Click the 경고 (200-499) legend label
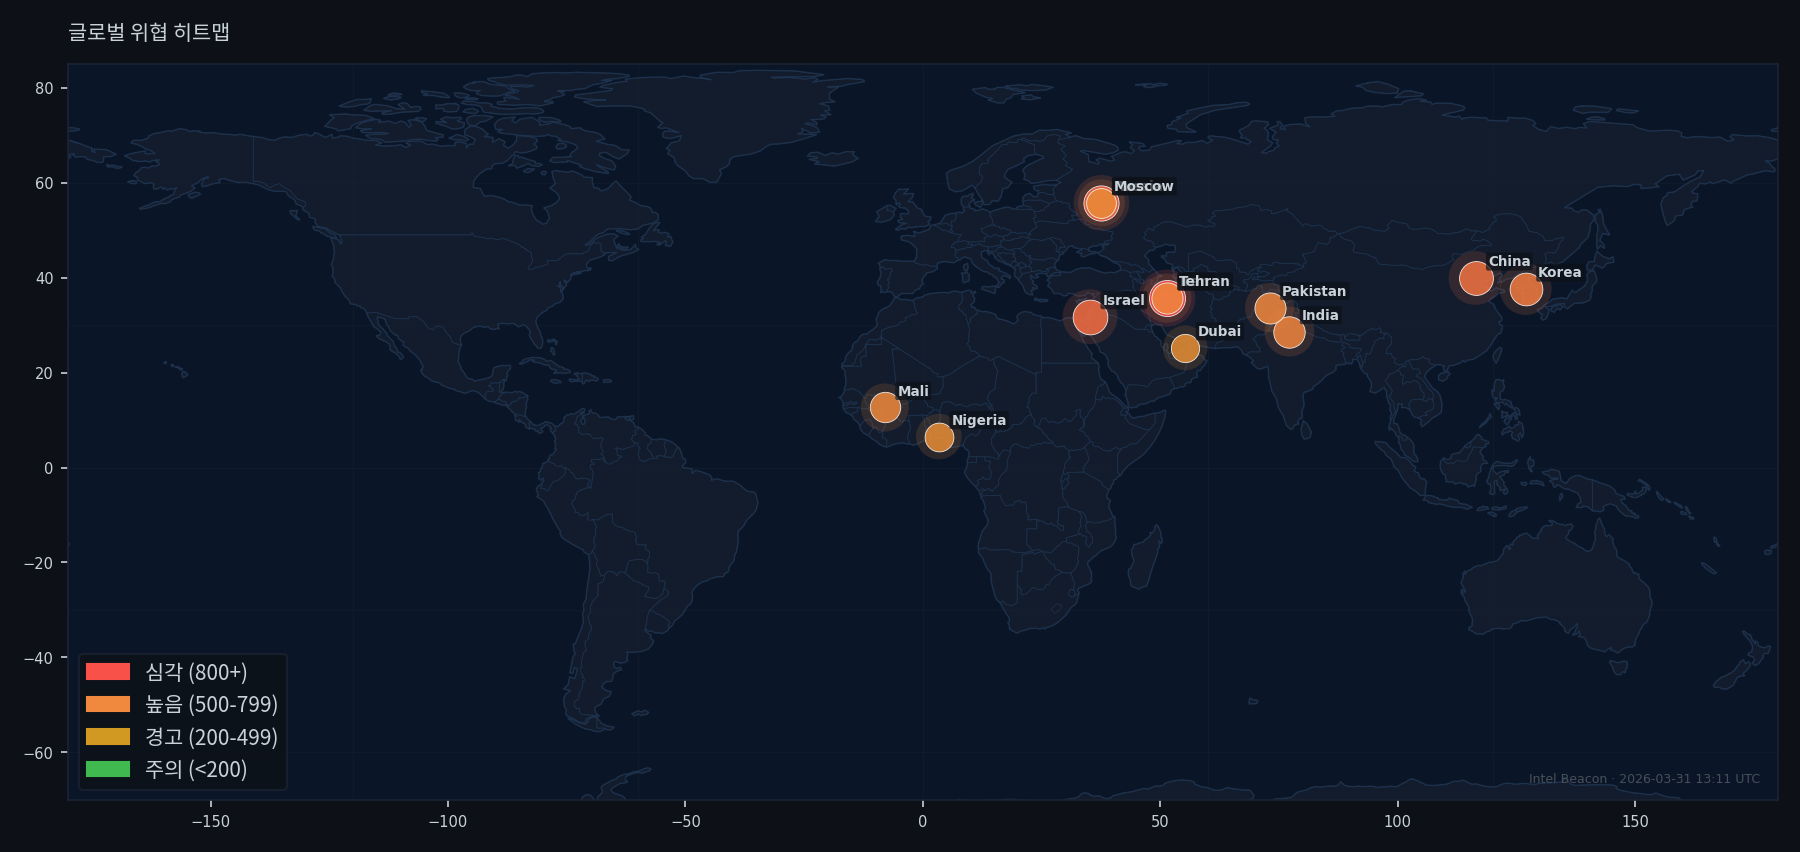1800x852 pixels. click(x=211, y=737)
